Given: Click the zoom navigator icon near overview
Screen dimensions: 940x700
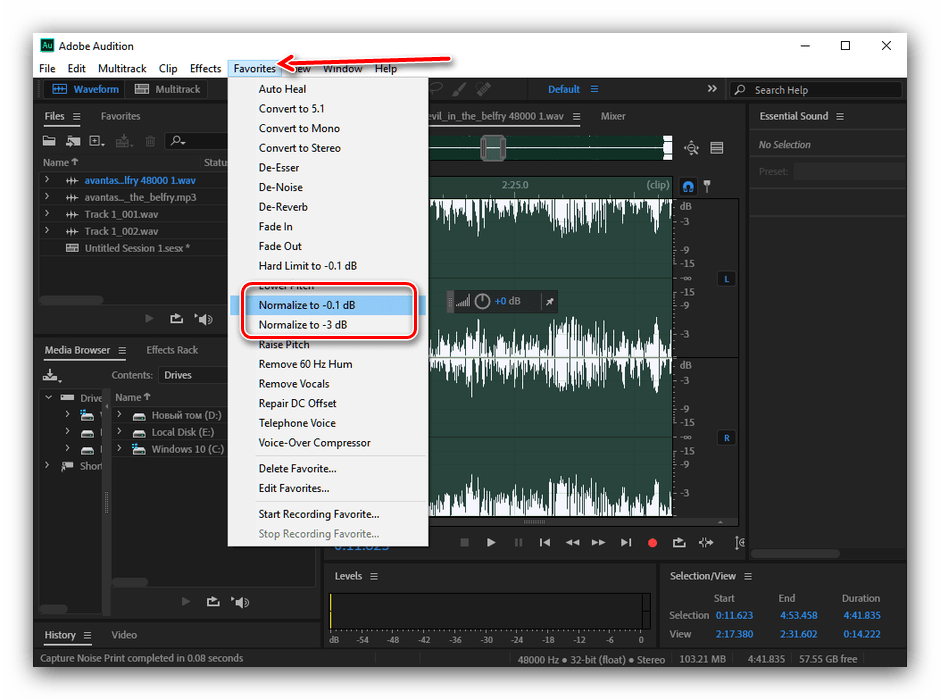Looking at the screenshot, I should tap(691, 148).
